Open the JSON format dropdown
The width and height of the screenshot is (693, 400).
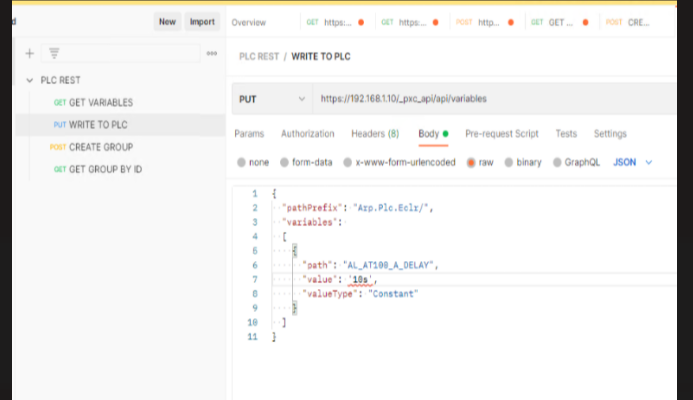pos(632,162)
